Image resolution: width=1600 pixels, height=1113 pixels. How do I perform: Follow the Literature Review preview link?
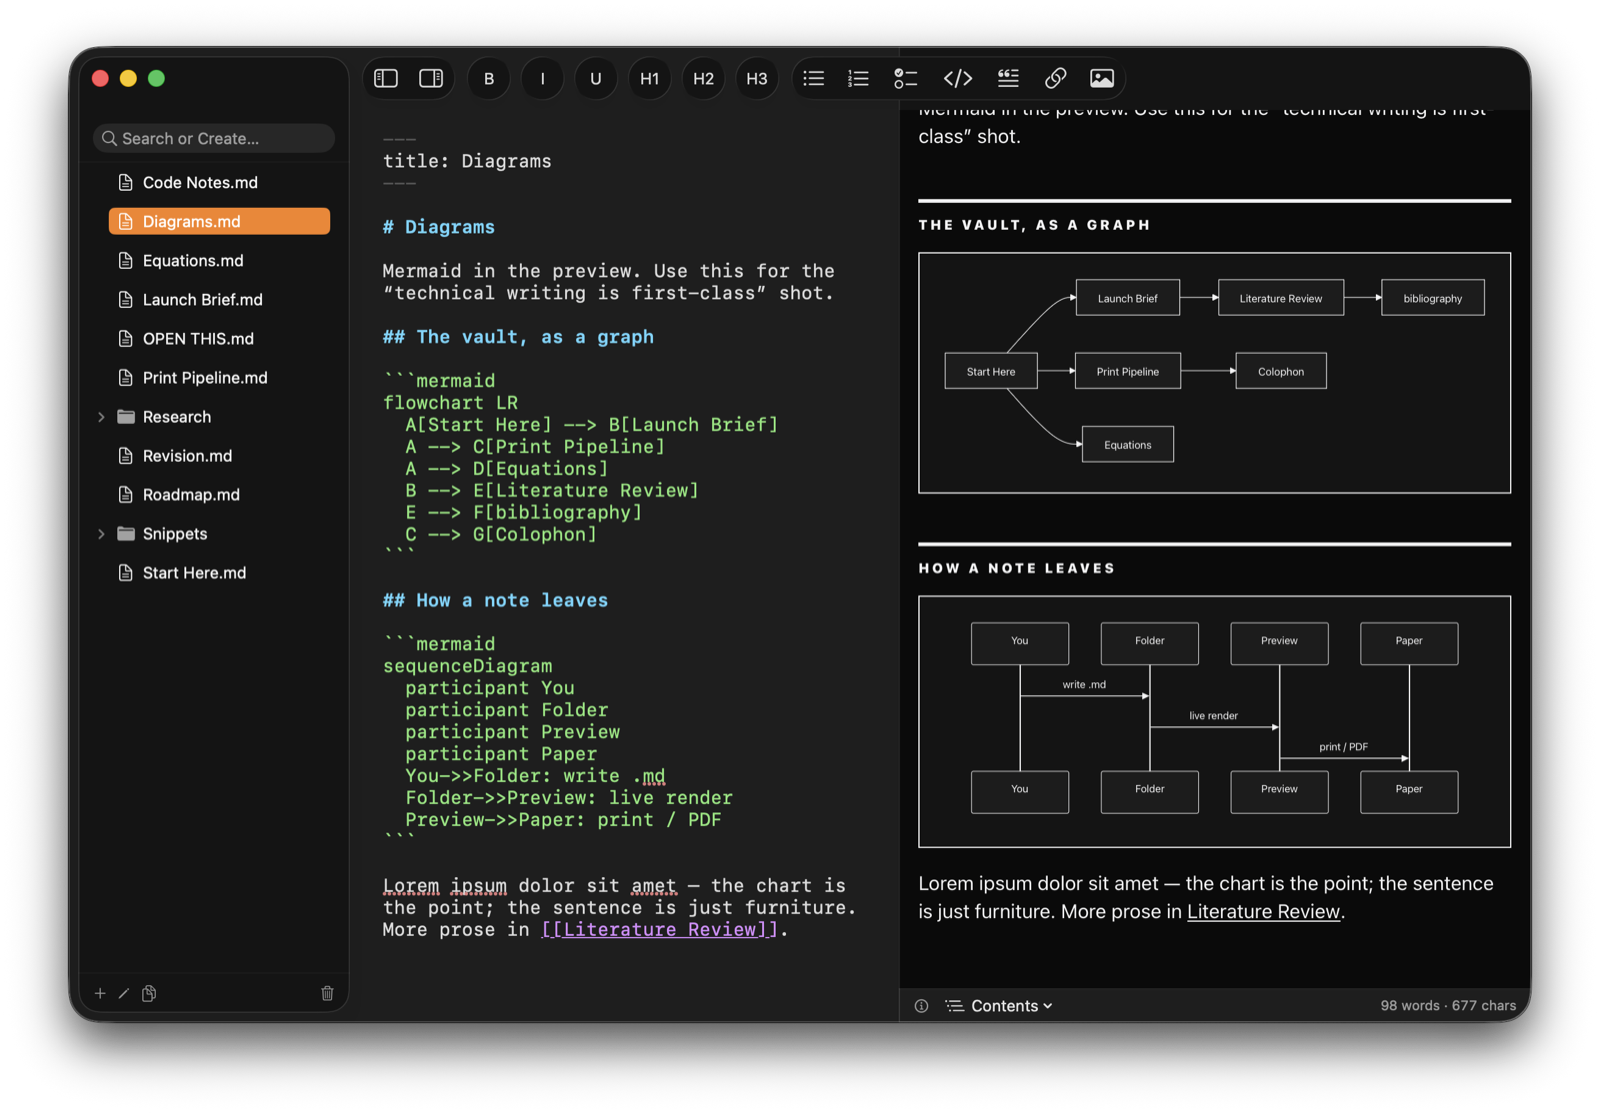[x=1263, y=911]
